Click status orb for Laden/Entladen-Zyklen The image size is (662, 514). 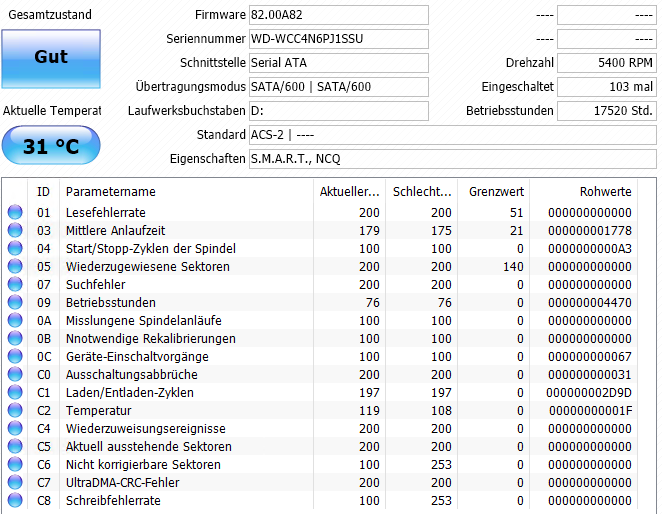(x=15, y=392)
